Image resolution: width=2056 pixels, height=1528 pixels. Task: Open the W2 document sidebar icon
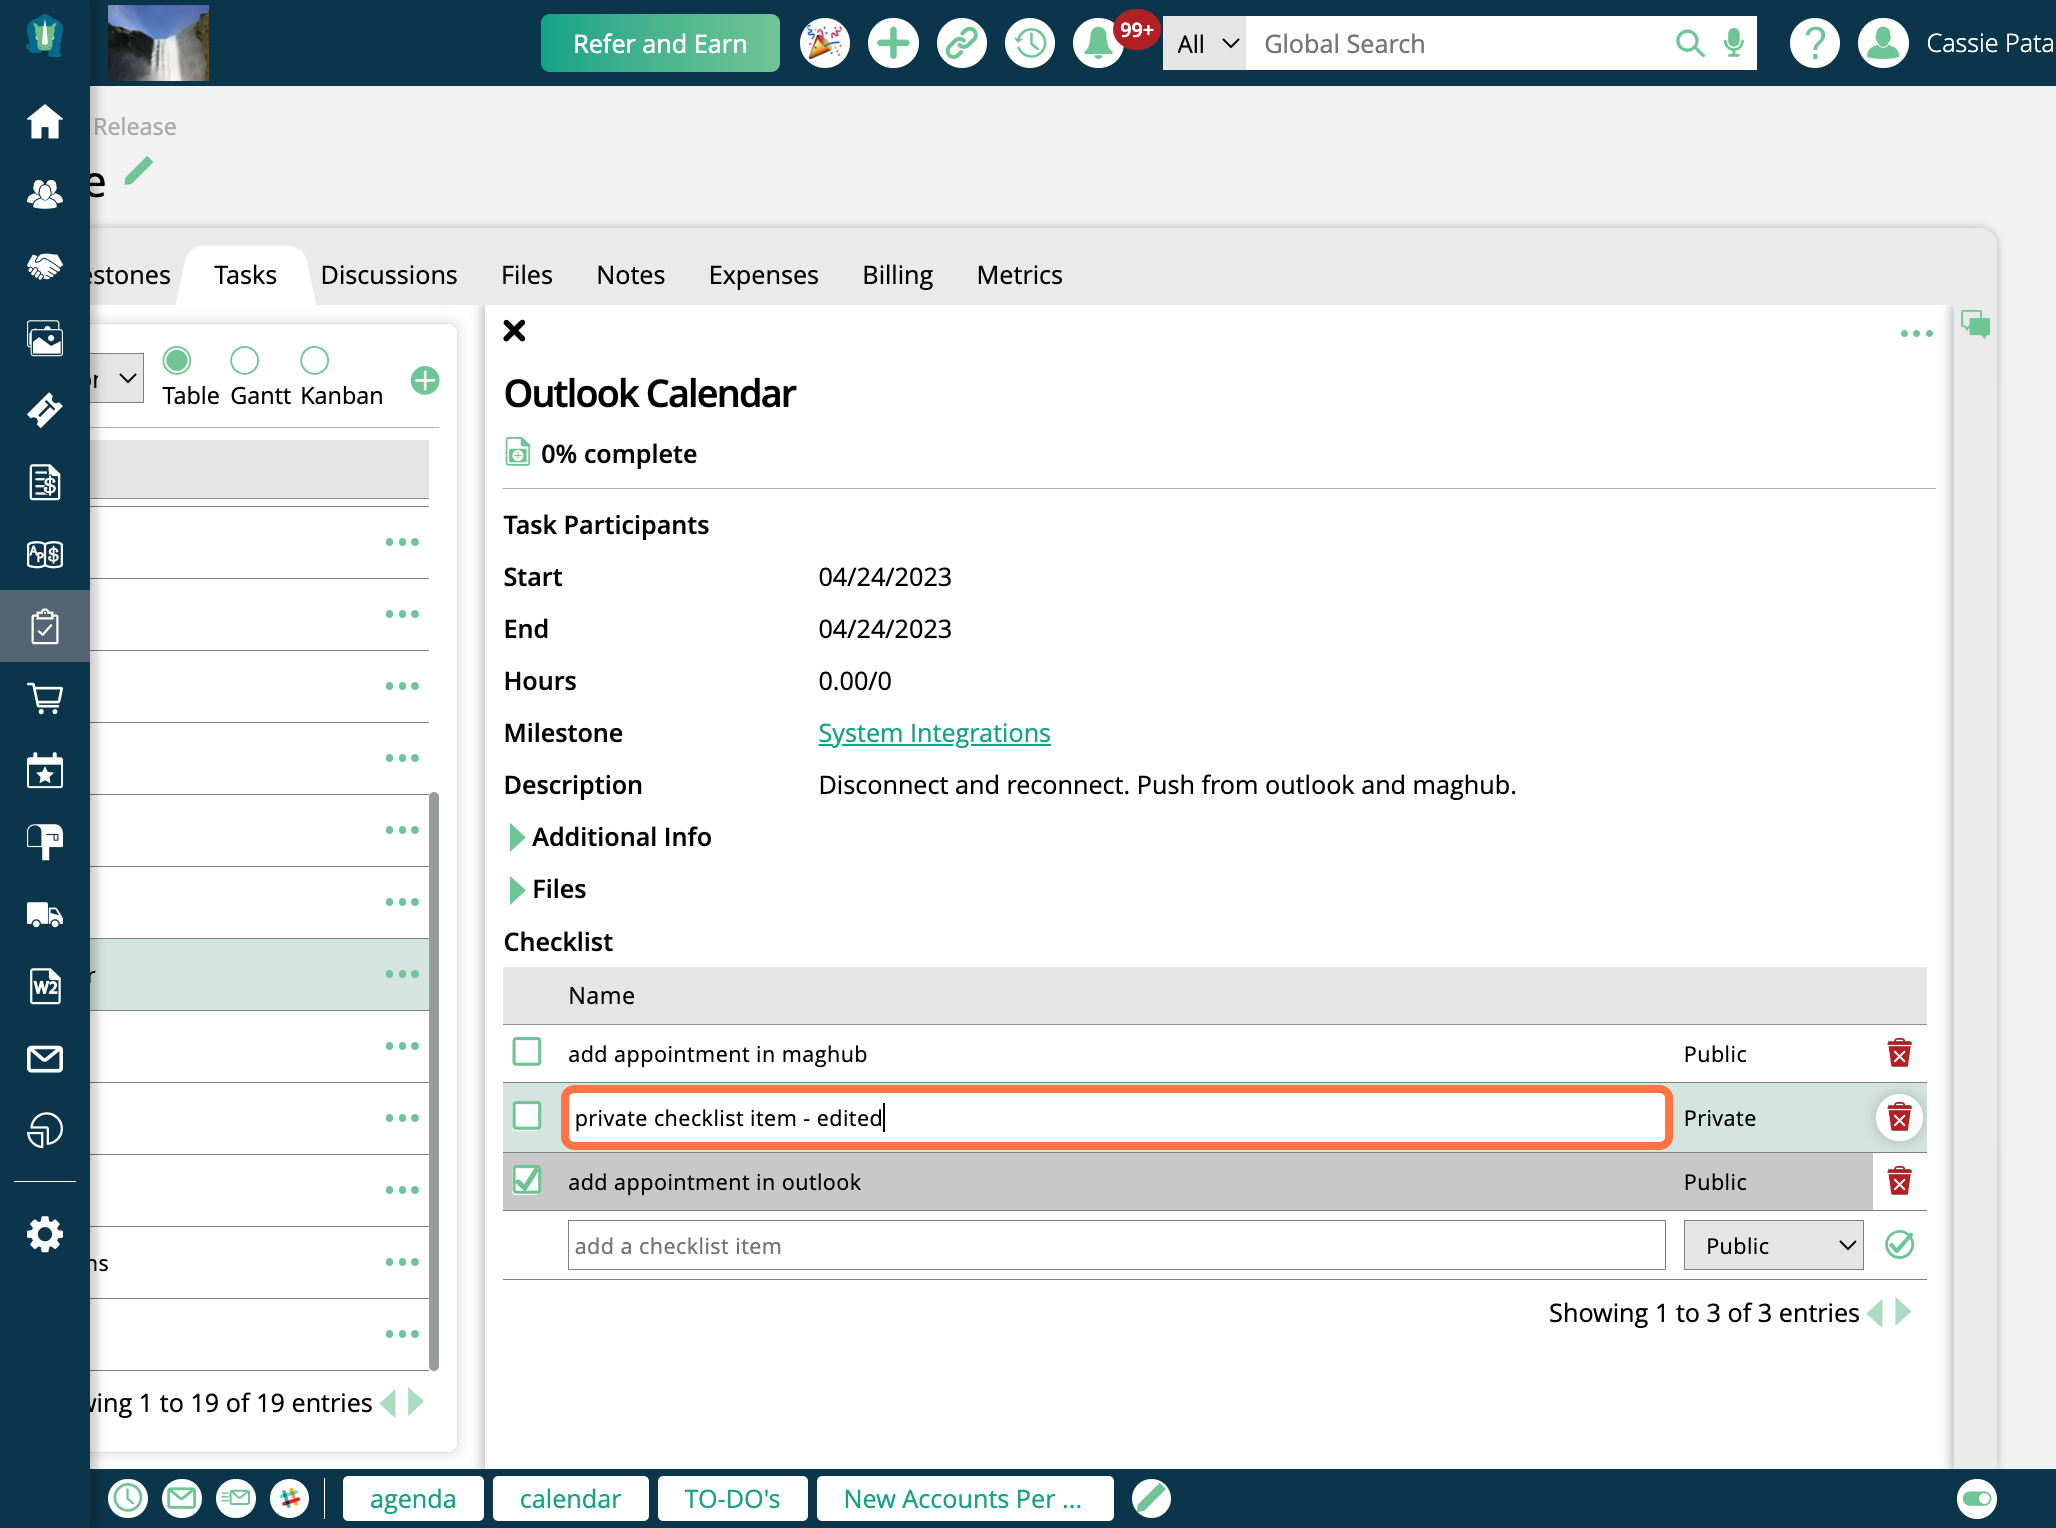[x=45, y=986]
